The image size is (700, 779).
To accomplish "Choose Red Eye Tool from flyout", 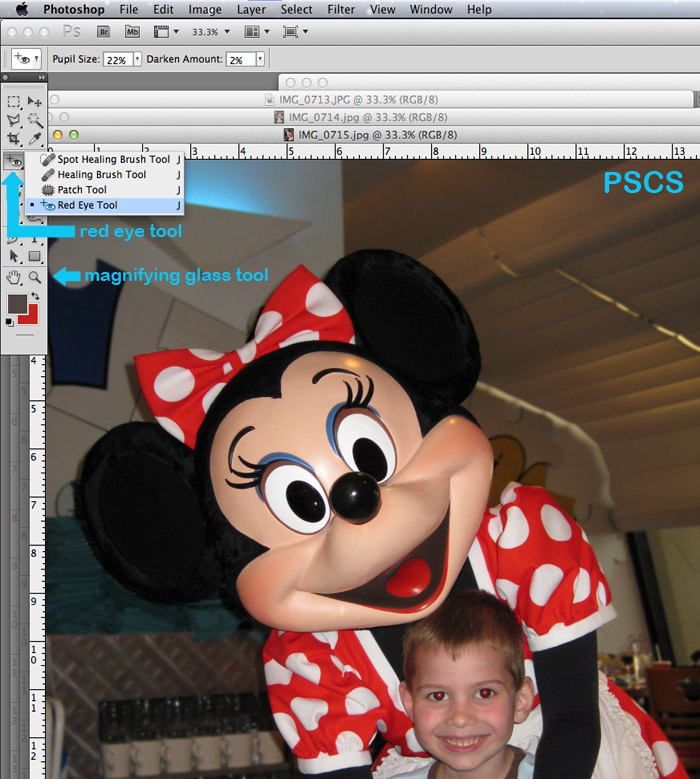I will tap(105, 205).
